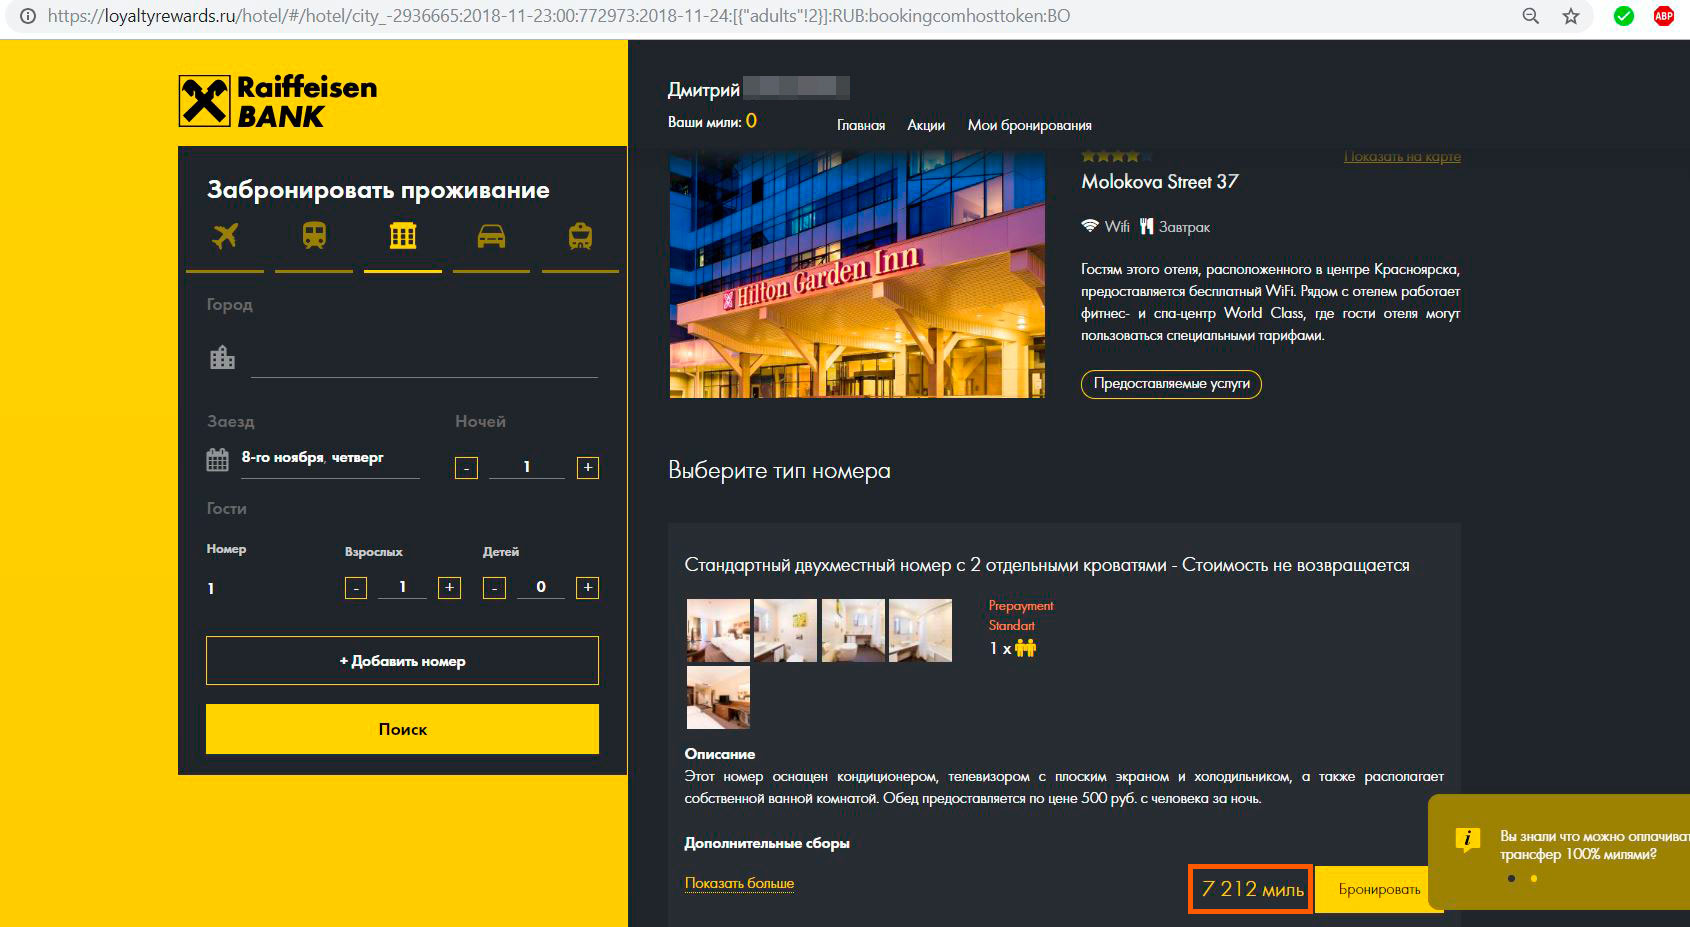Increase adults count
Viewport: 1690px width, 927px height.
tap(450, 588)
